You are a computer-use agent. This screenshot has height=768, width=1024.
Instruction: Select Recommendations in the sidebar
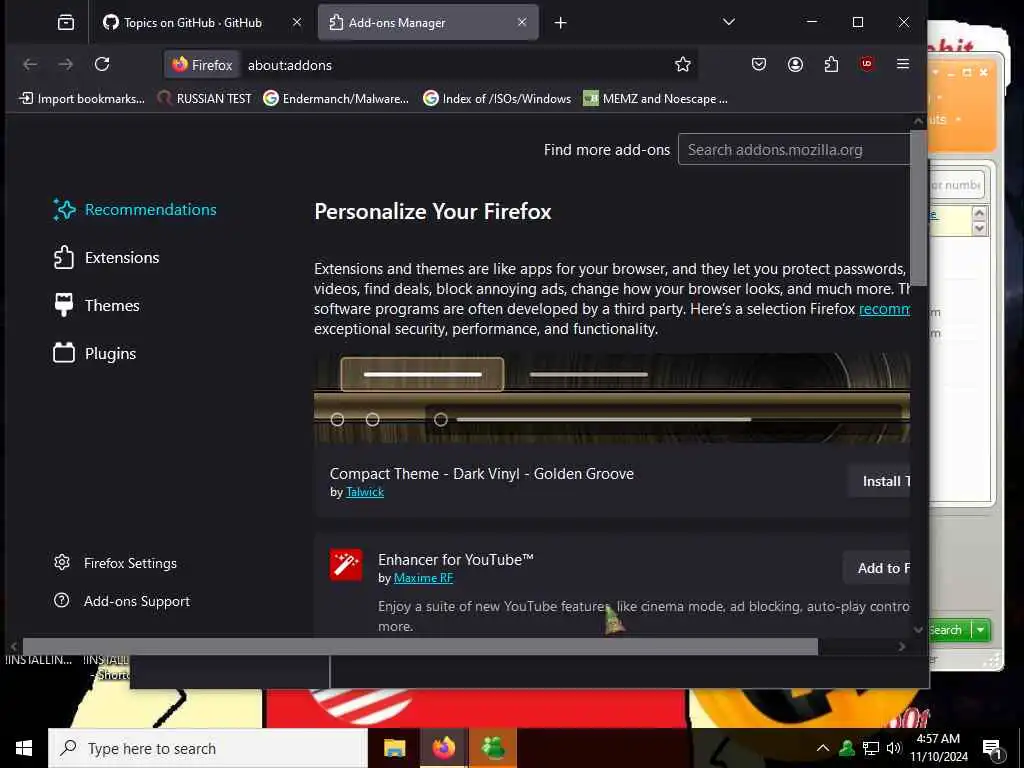(x=135, y=210)
